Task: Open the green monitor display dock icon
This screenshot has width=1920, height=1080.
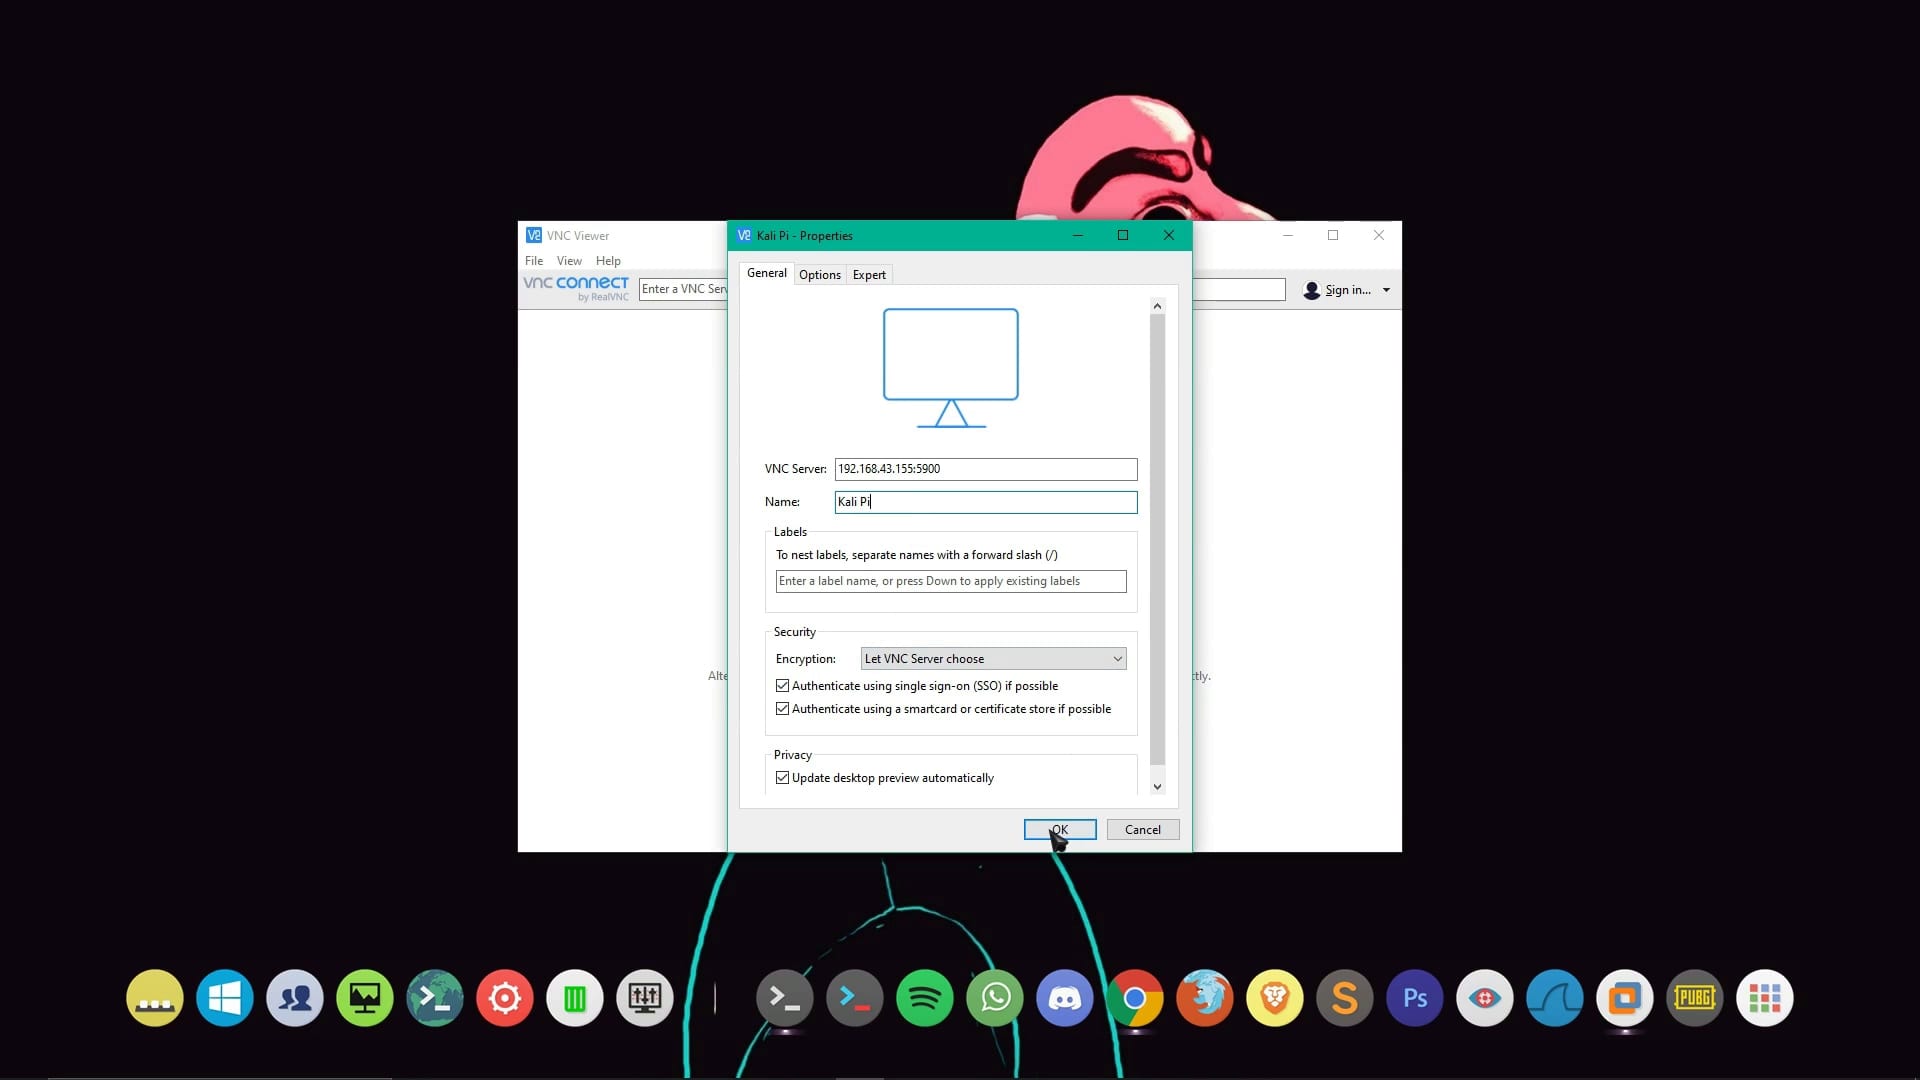Action: click(x=365, y=998)
